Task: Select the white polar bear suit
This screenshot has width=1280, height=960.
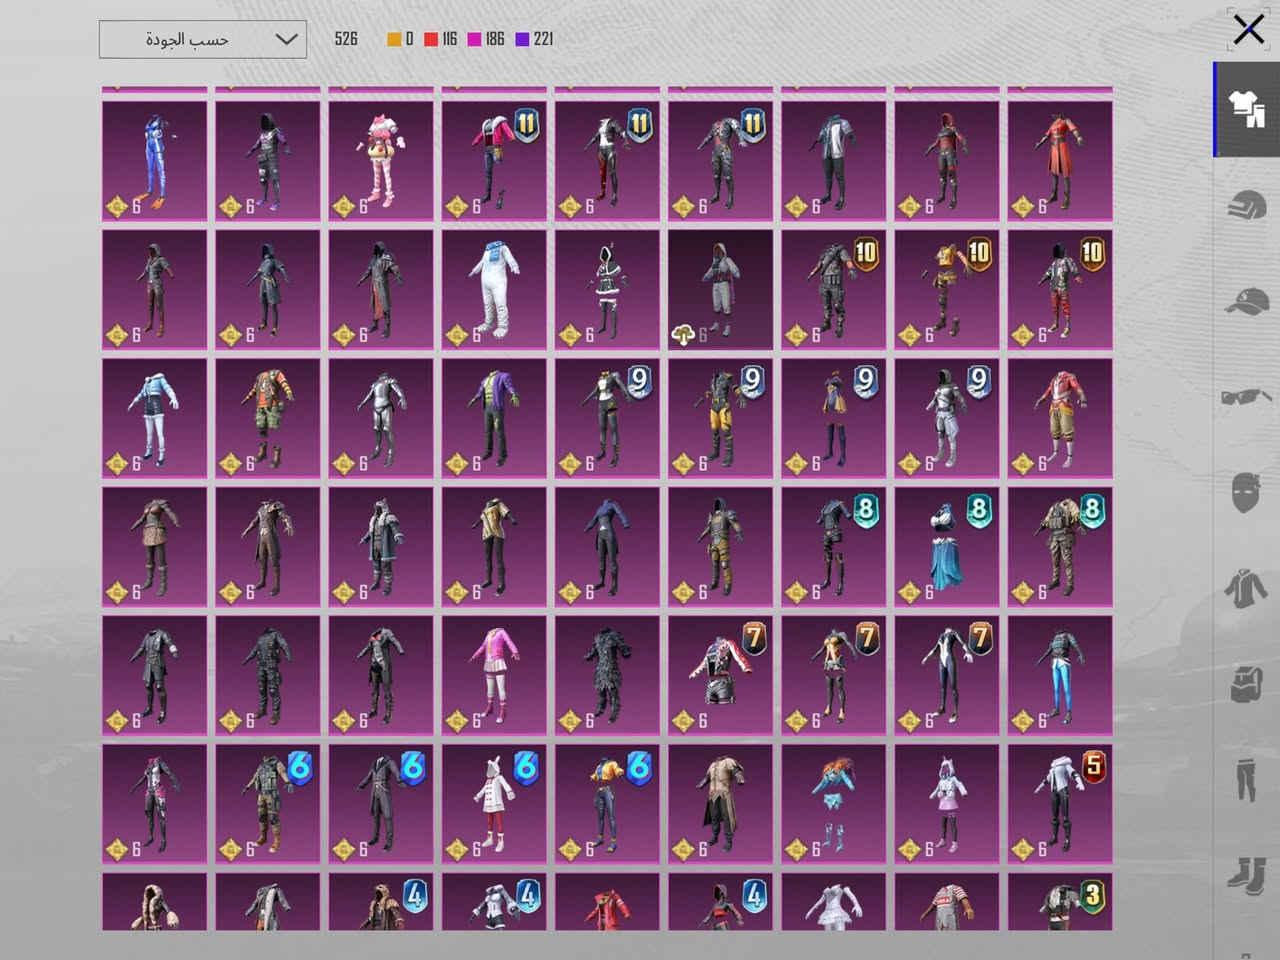Action: (x=494, y=290)
